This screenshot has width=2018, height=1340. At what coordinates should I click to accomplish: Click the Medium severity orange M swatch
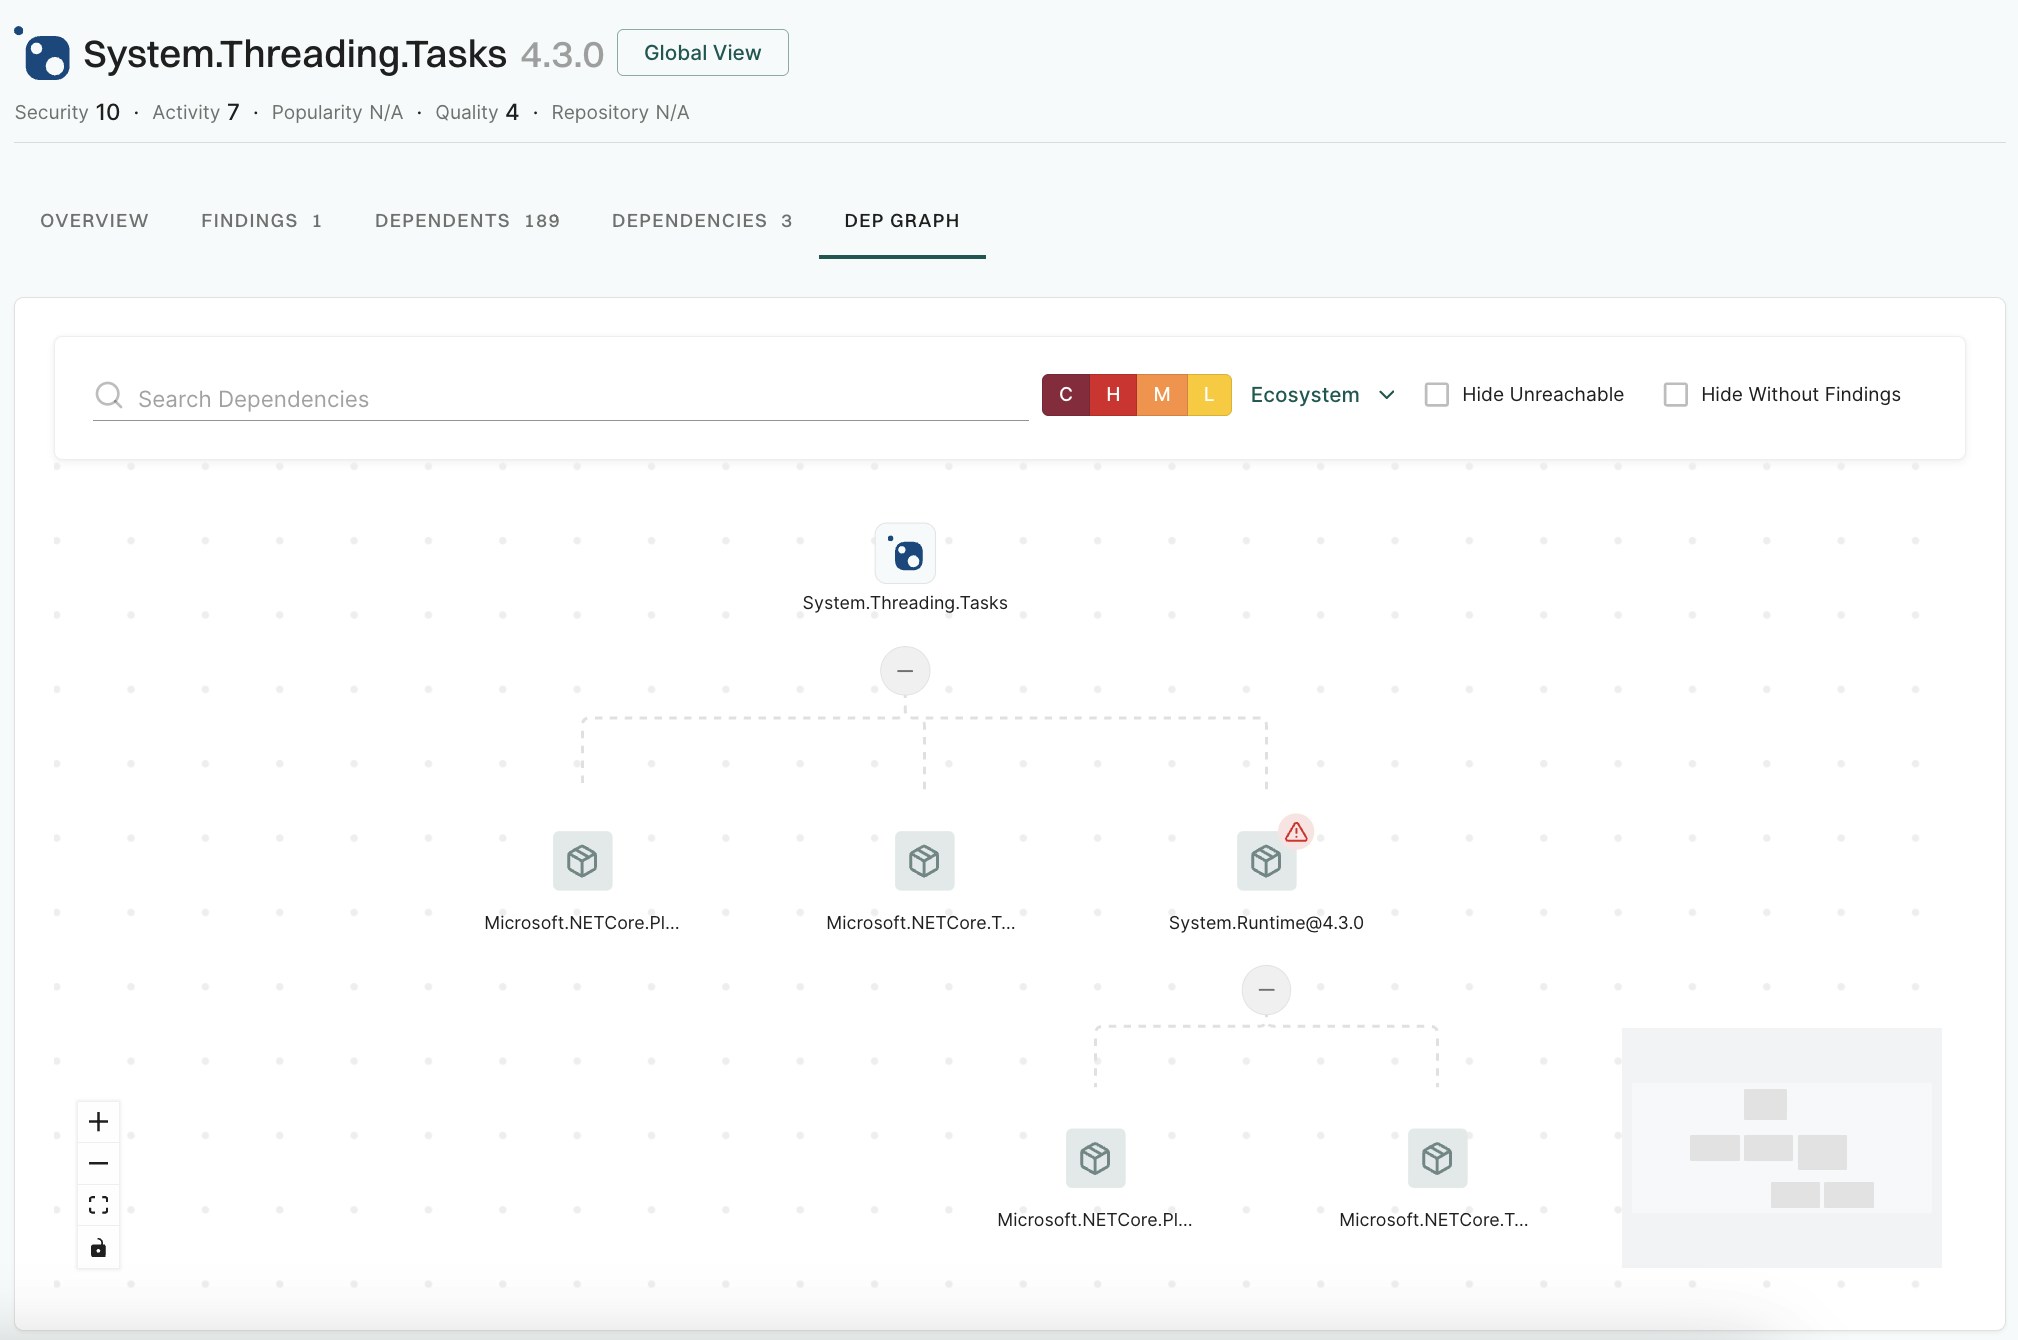[x=1161, y=395]
